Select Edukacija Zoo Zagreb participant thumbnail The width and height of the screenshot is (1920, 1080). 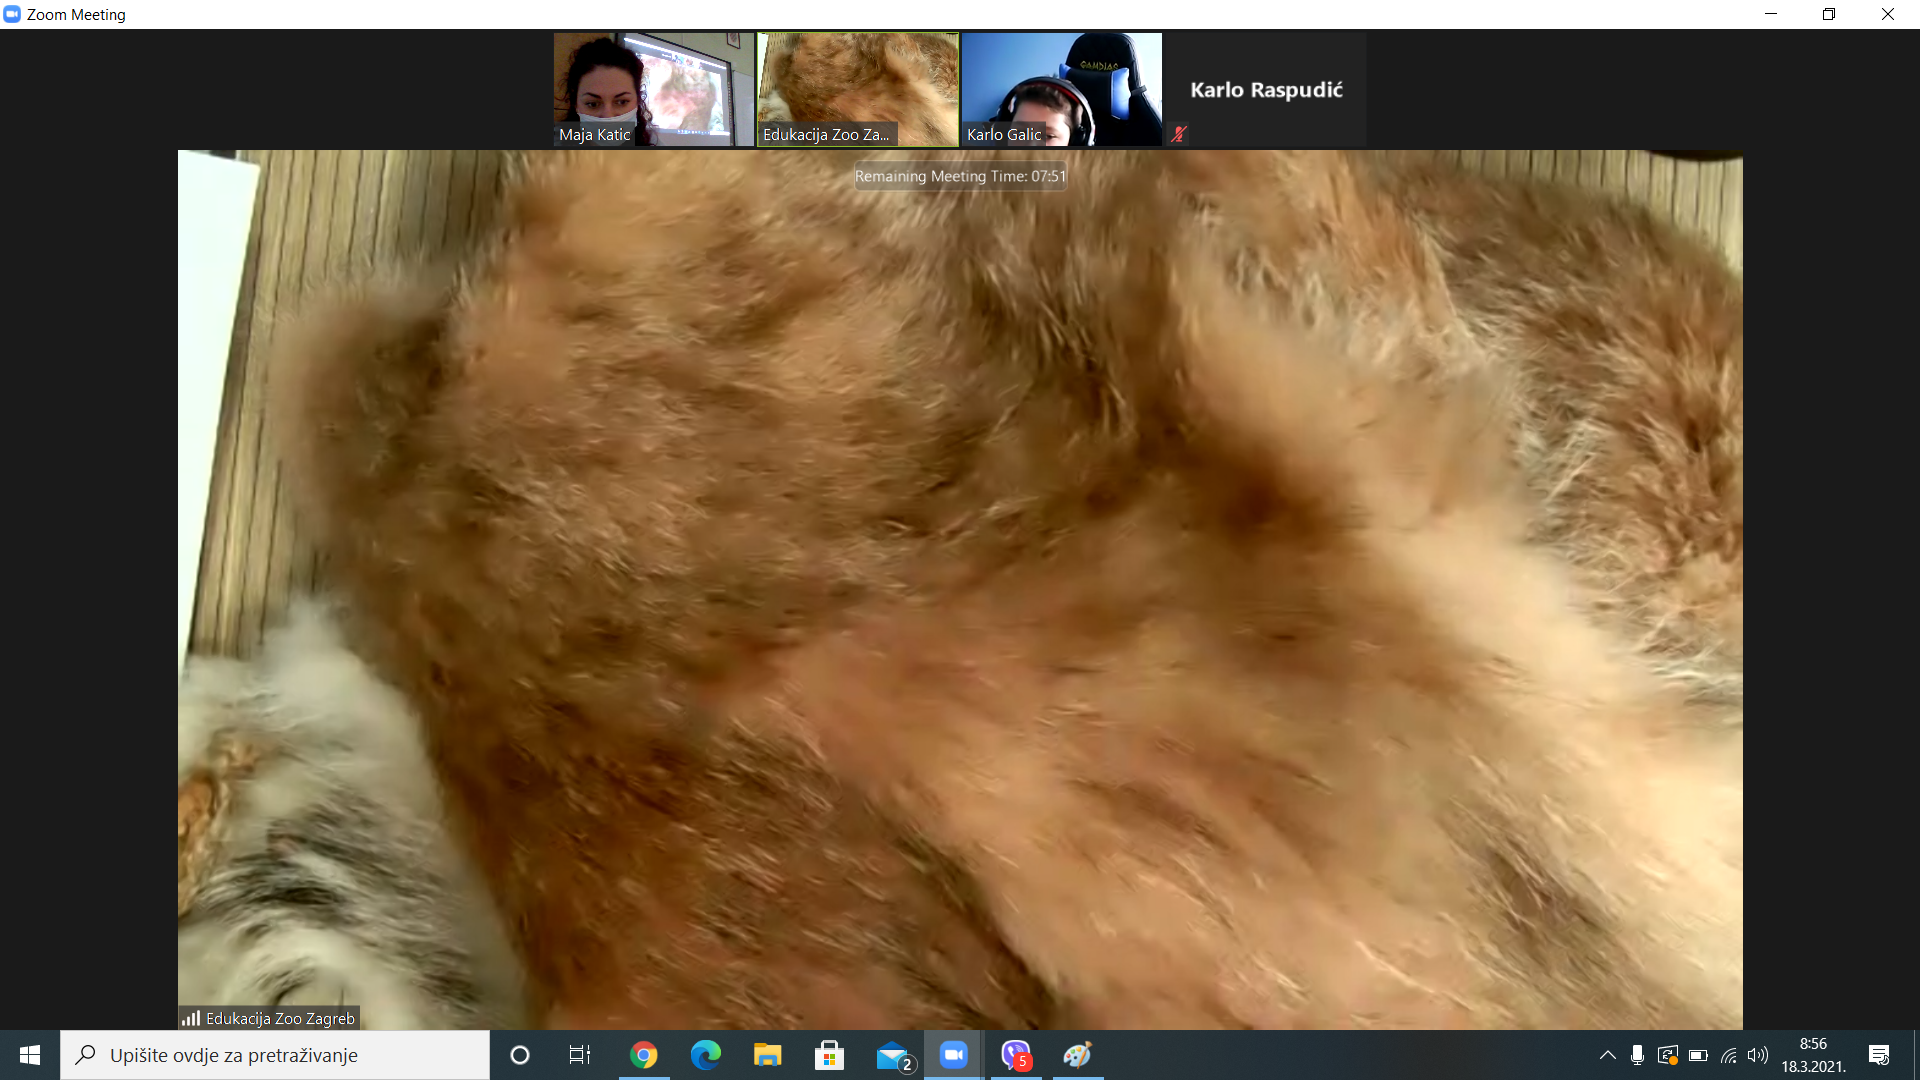coord(858,90)
